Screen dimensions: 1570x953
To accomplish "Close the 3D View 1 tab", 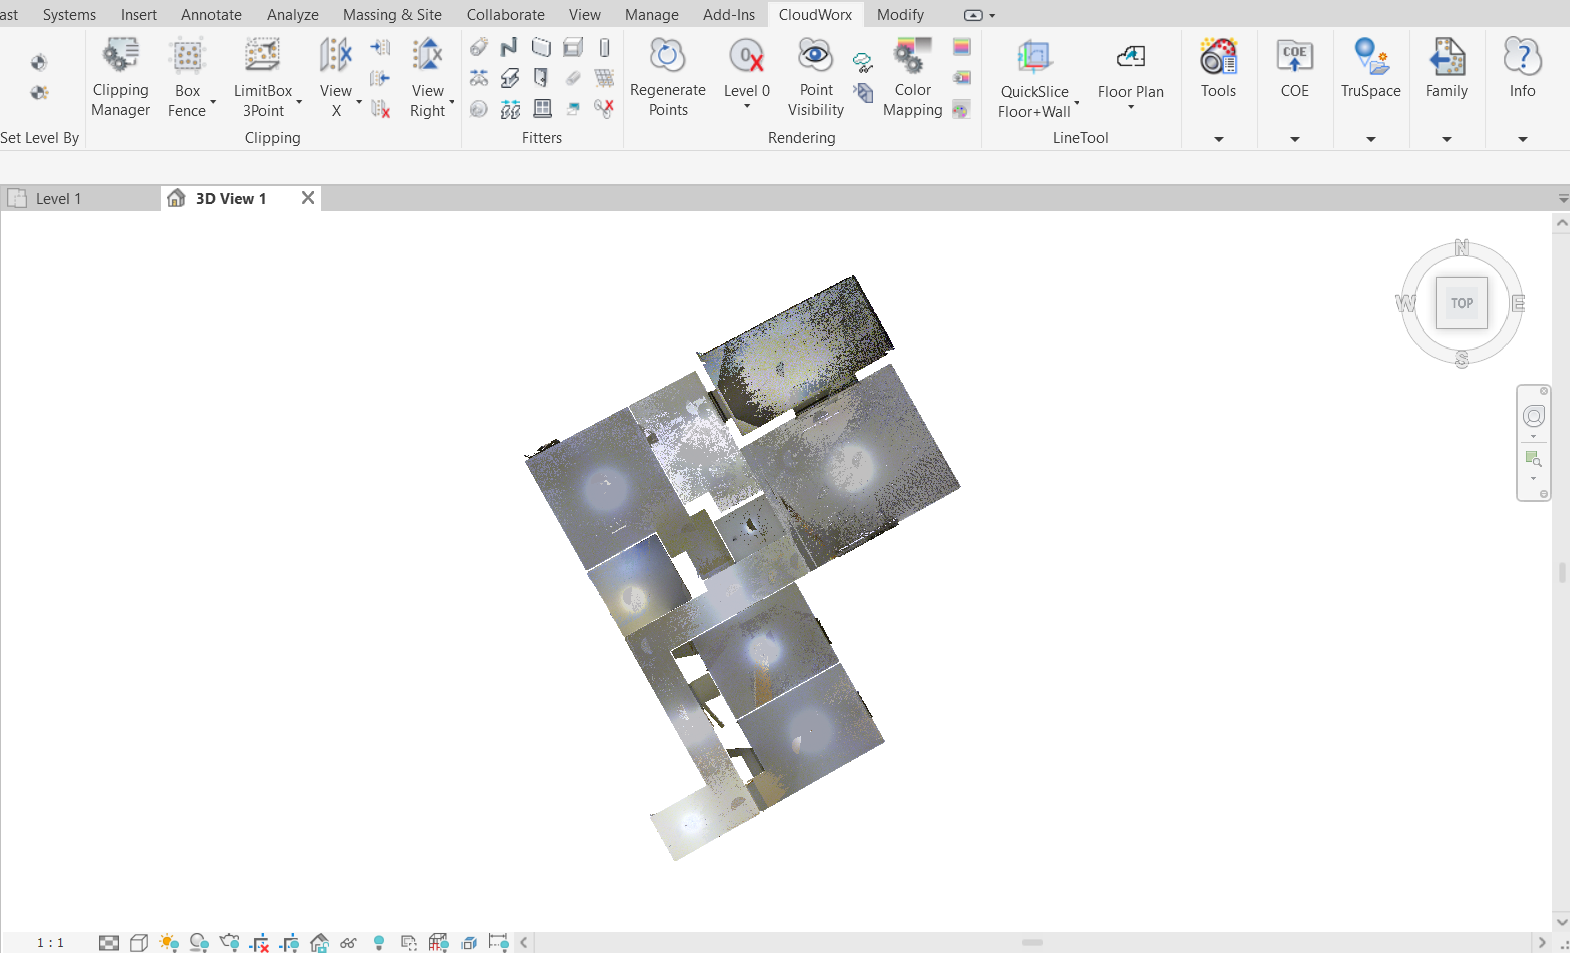I will coord(308,198).
